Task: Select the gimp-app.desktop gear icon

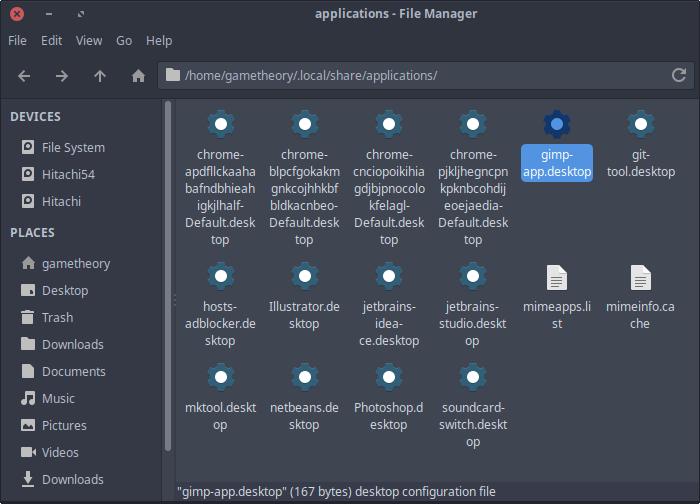Action: (557, 124)
